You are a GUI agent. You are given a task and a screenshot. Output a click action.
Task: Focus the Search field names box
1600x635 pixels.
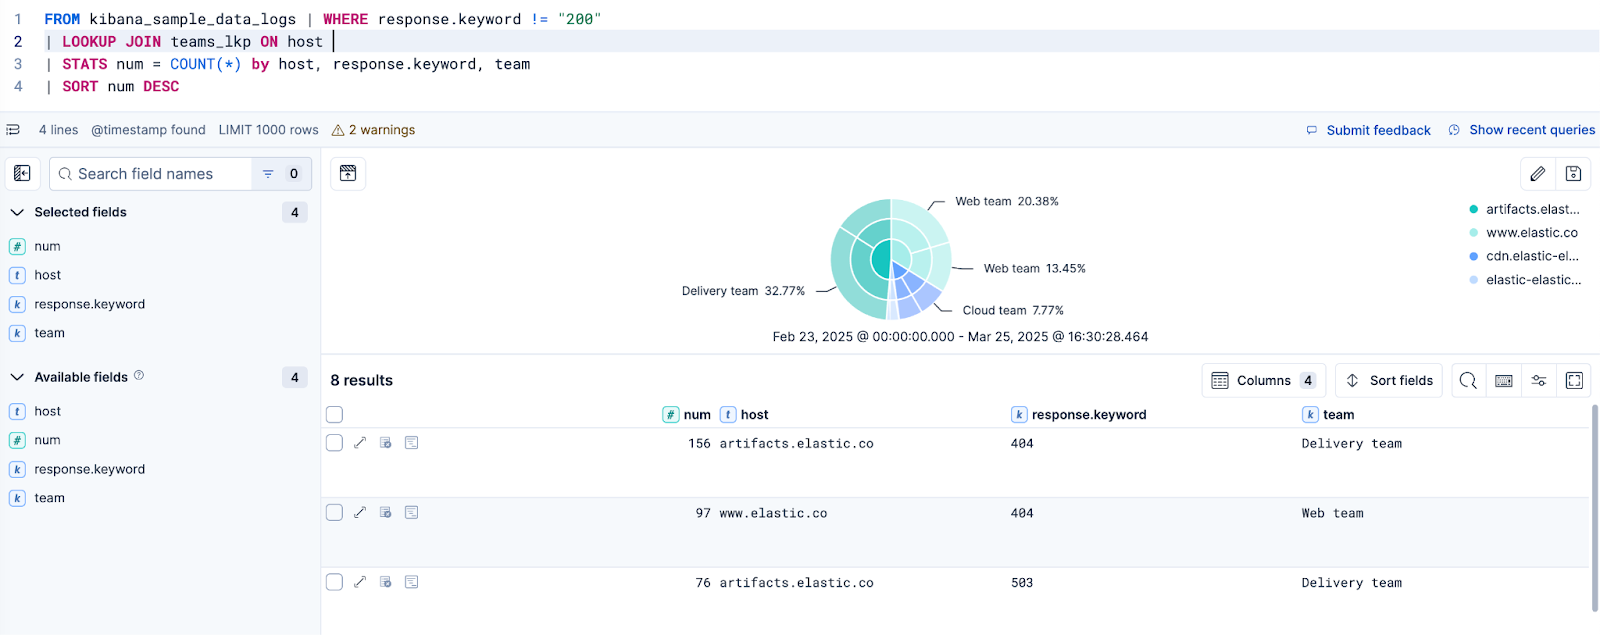(x=150, y=174)
